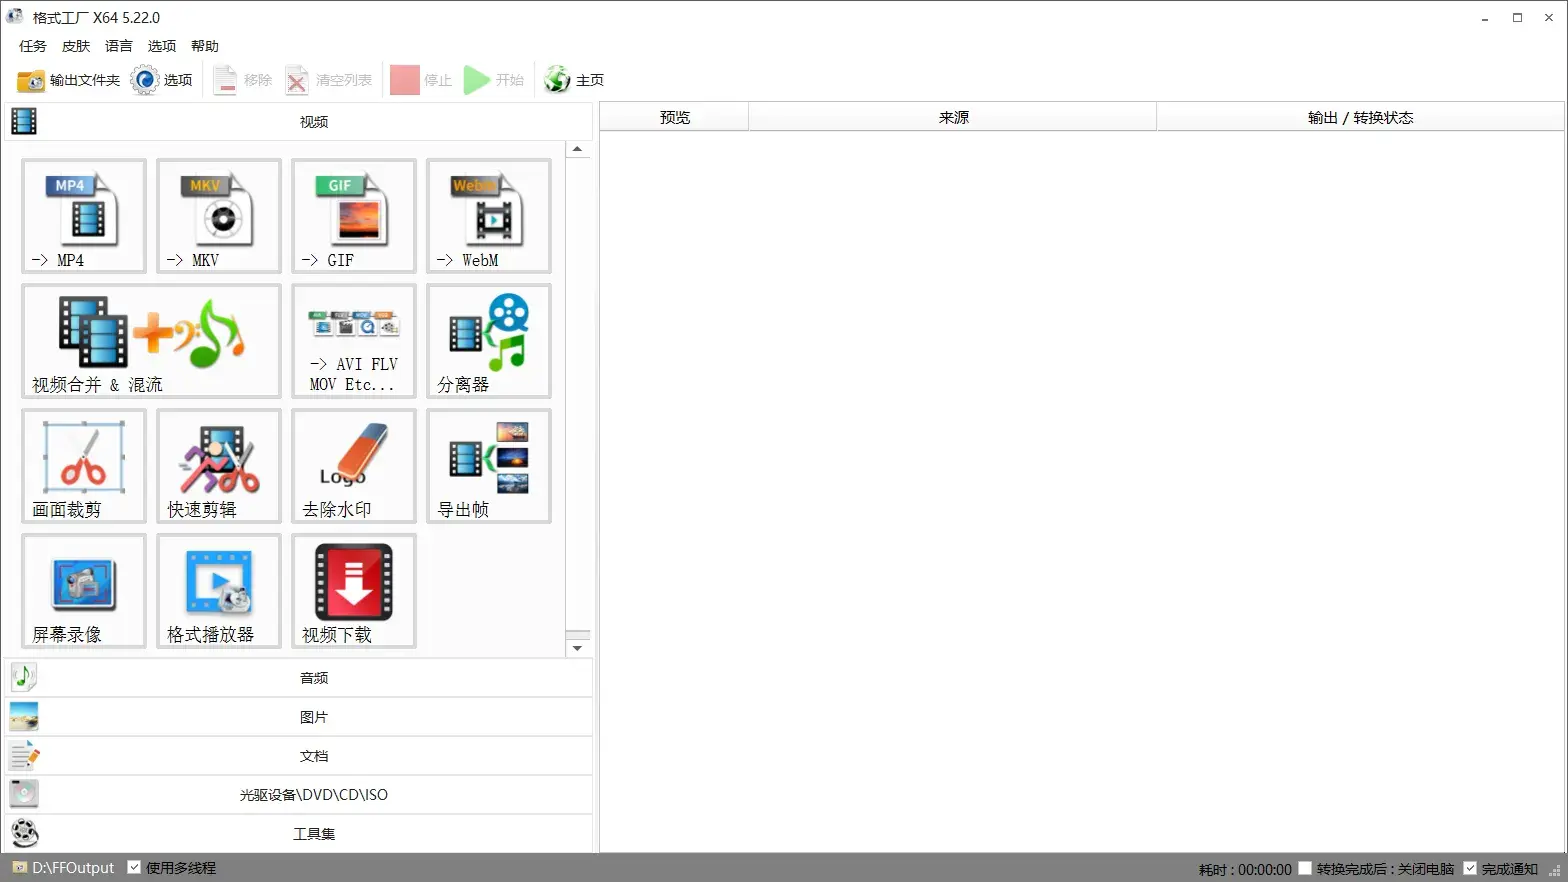Open the 屏幕录像 screen recorder

click(x=84, y=591)
